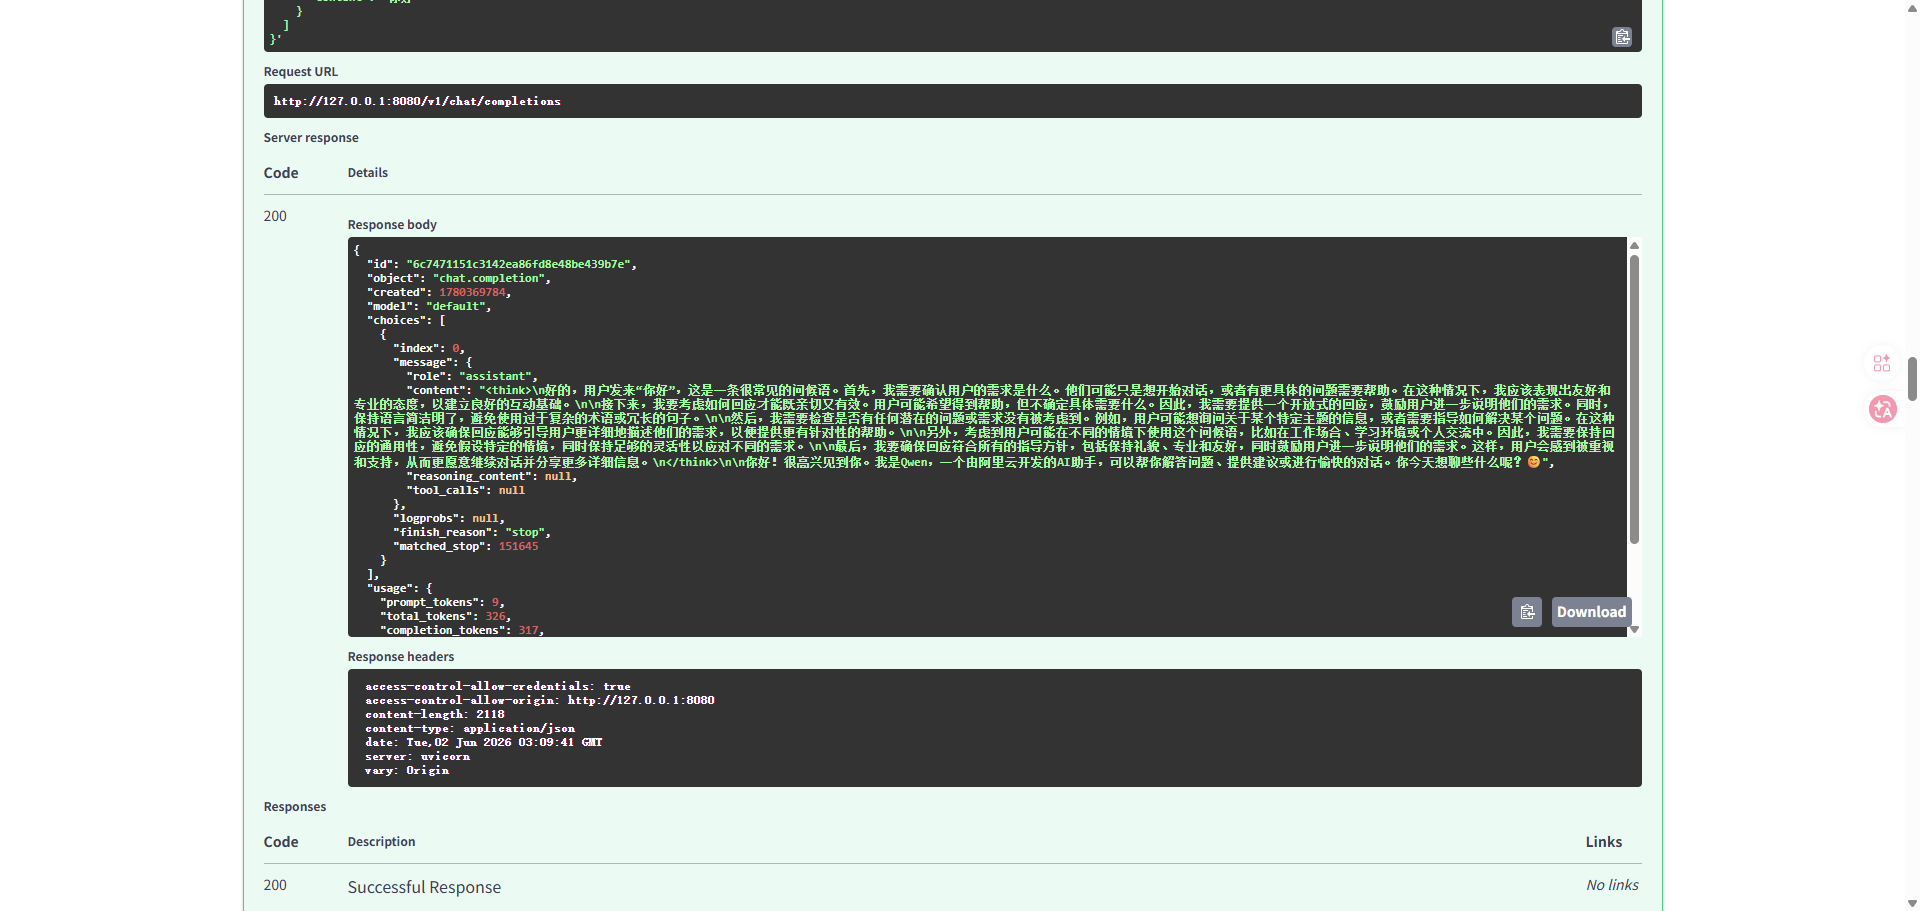The image size is (1920, 911).
Task: Click the 200 code in server response
Action: point(275,216)
